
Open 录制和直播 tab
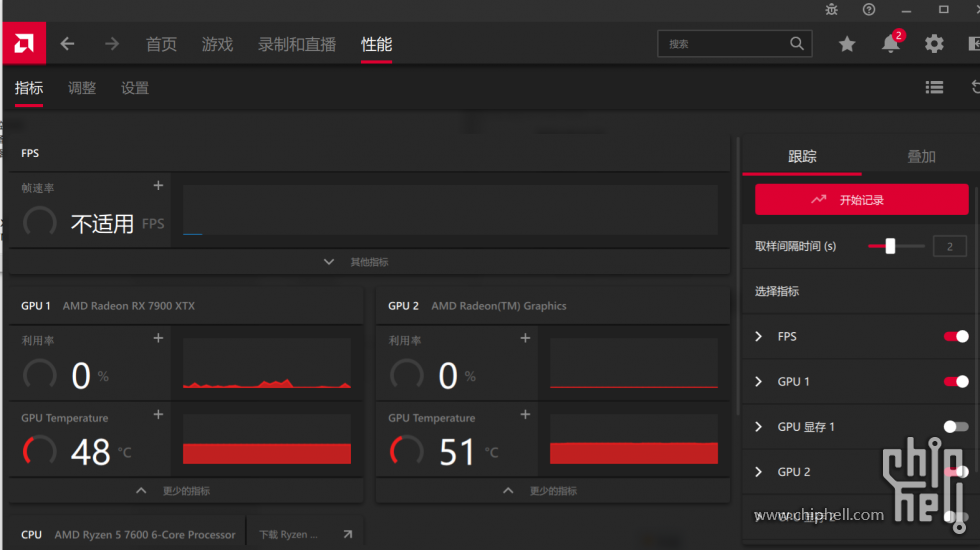(297, 44)
